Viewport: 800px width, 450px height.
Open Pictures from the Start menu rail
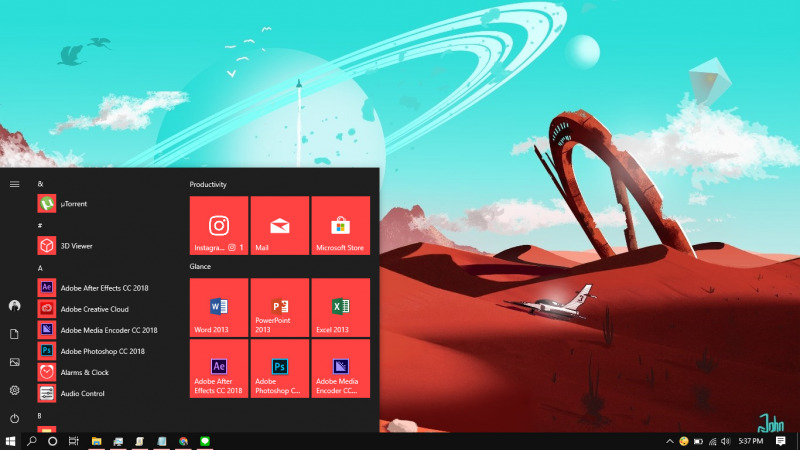click(x=14, y=362)
